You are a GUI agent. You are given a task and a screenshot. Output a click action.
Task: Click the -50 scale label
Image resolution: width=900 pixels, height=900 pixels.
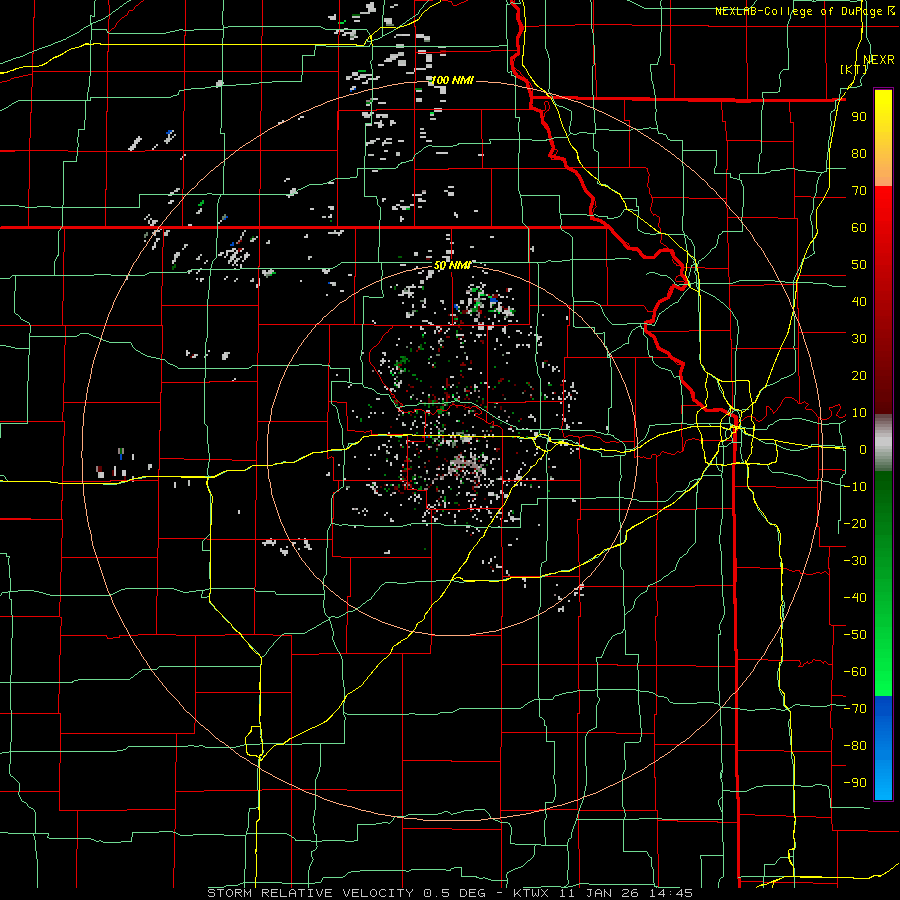pos(855,635)
